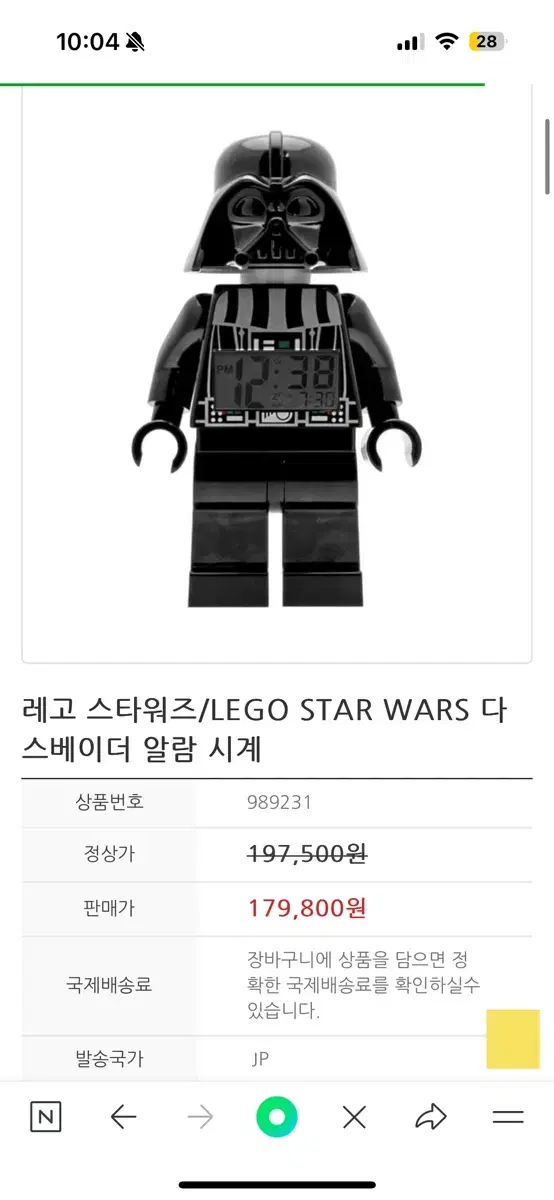Tap the product number 989231
This screenshot has height=1200, width=554.
tap(280, 801)
